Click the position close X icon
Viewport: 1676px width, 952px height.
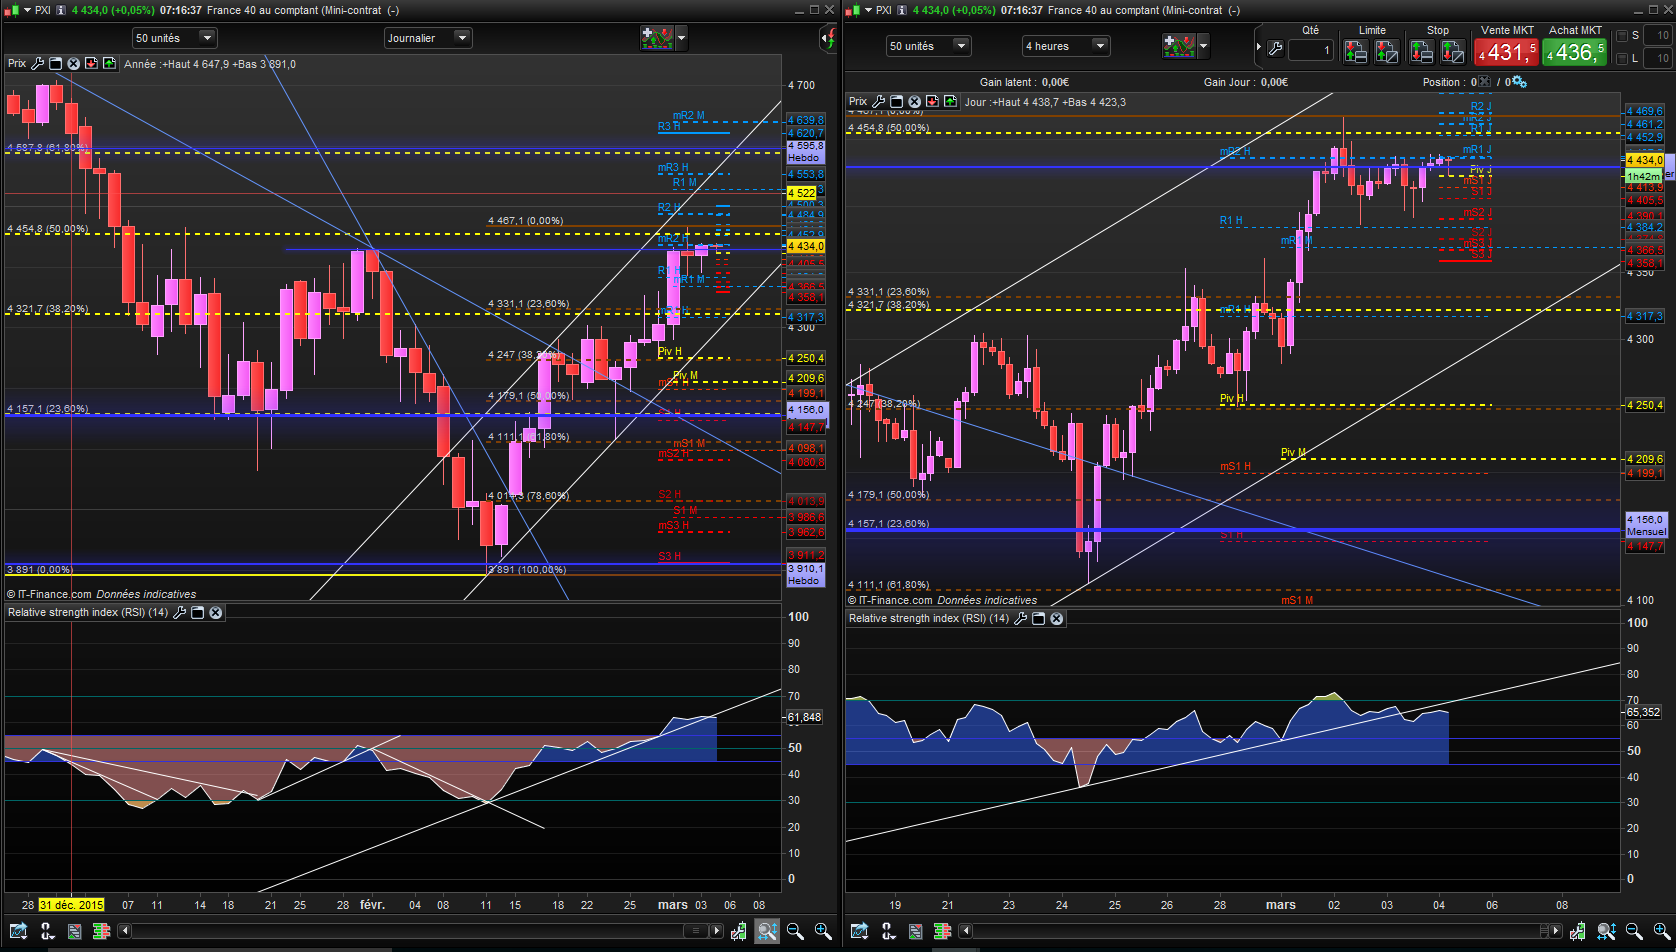[x=1484, y=82]
